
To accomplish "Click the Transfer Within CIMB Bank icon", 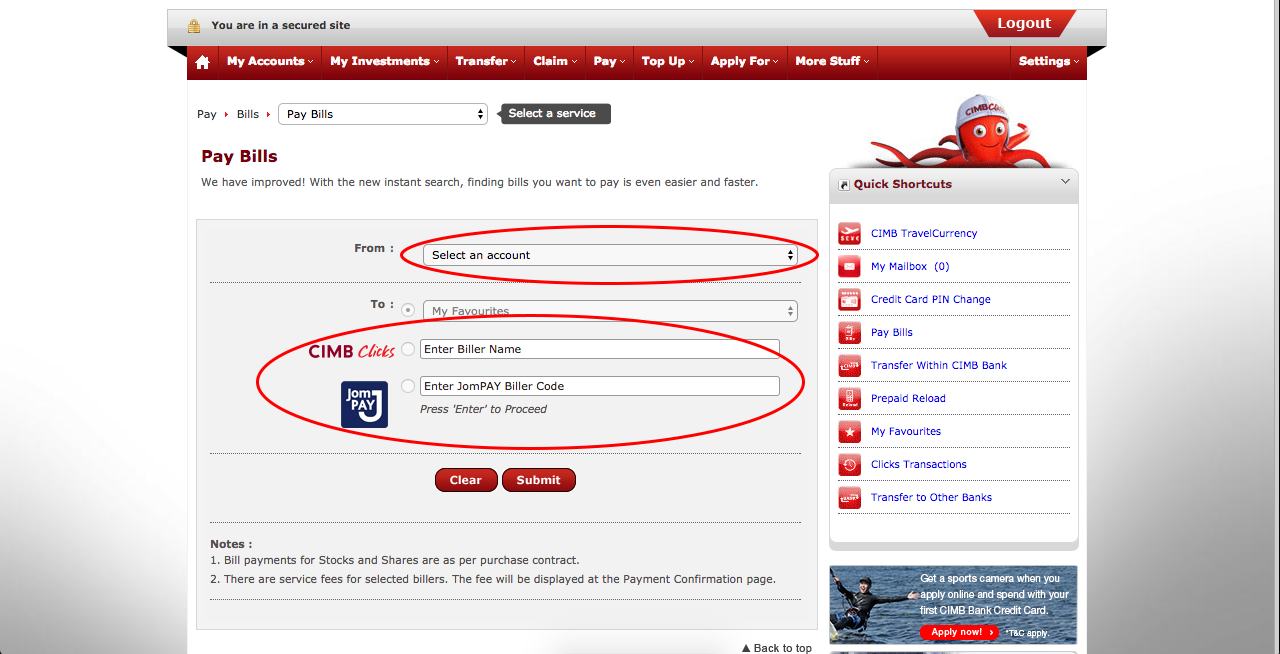I will [850, 365].
